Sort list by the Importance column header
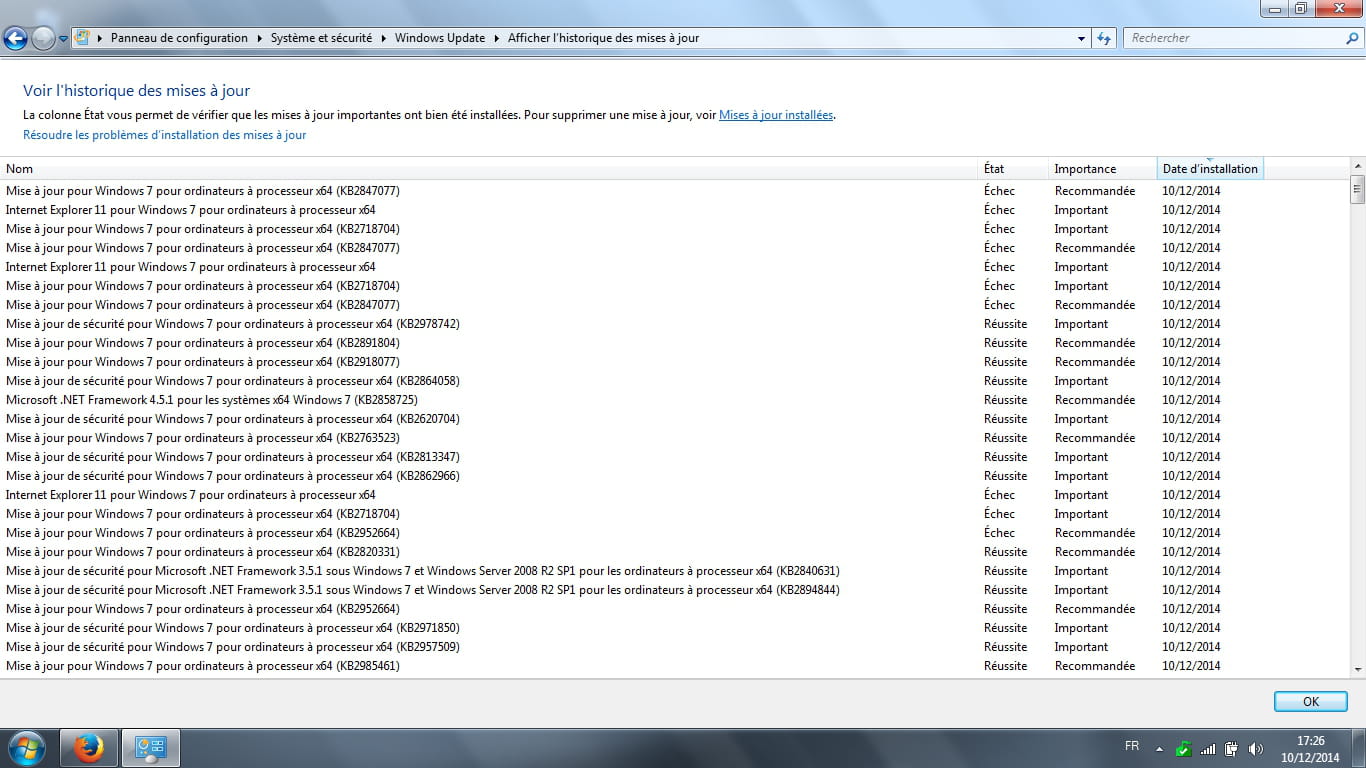Image resolution: width=1366 pixels, height=768 pixels. (x=1103, y=169)
